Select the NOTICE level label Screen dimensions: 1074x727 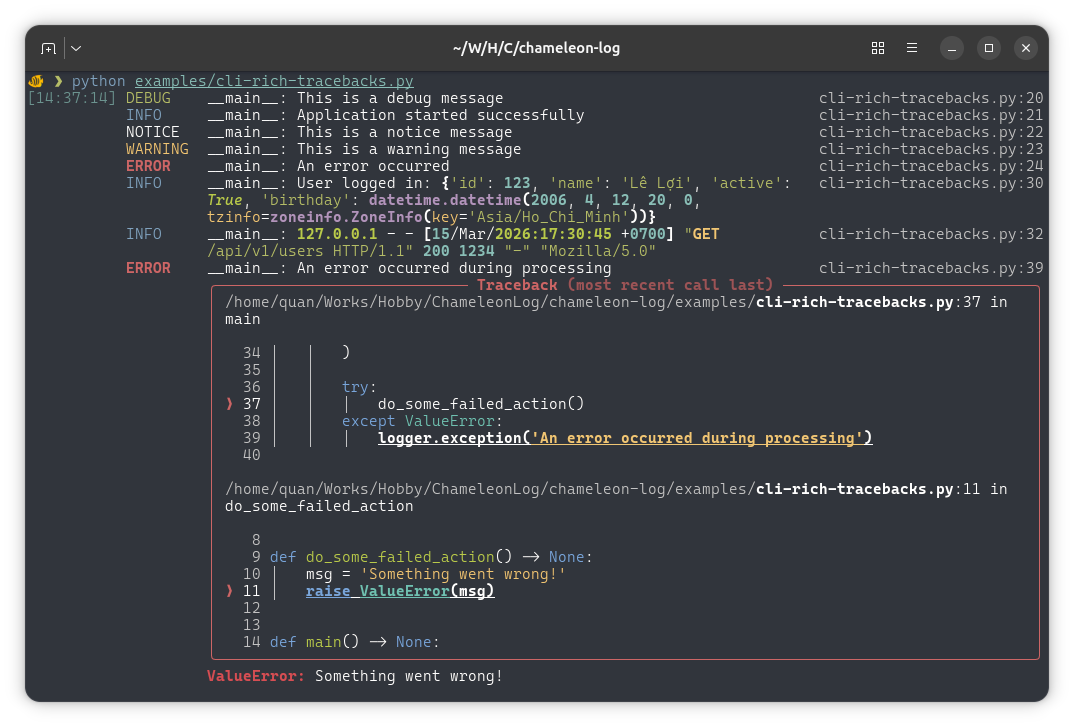point(152,132)
